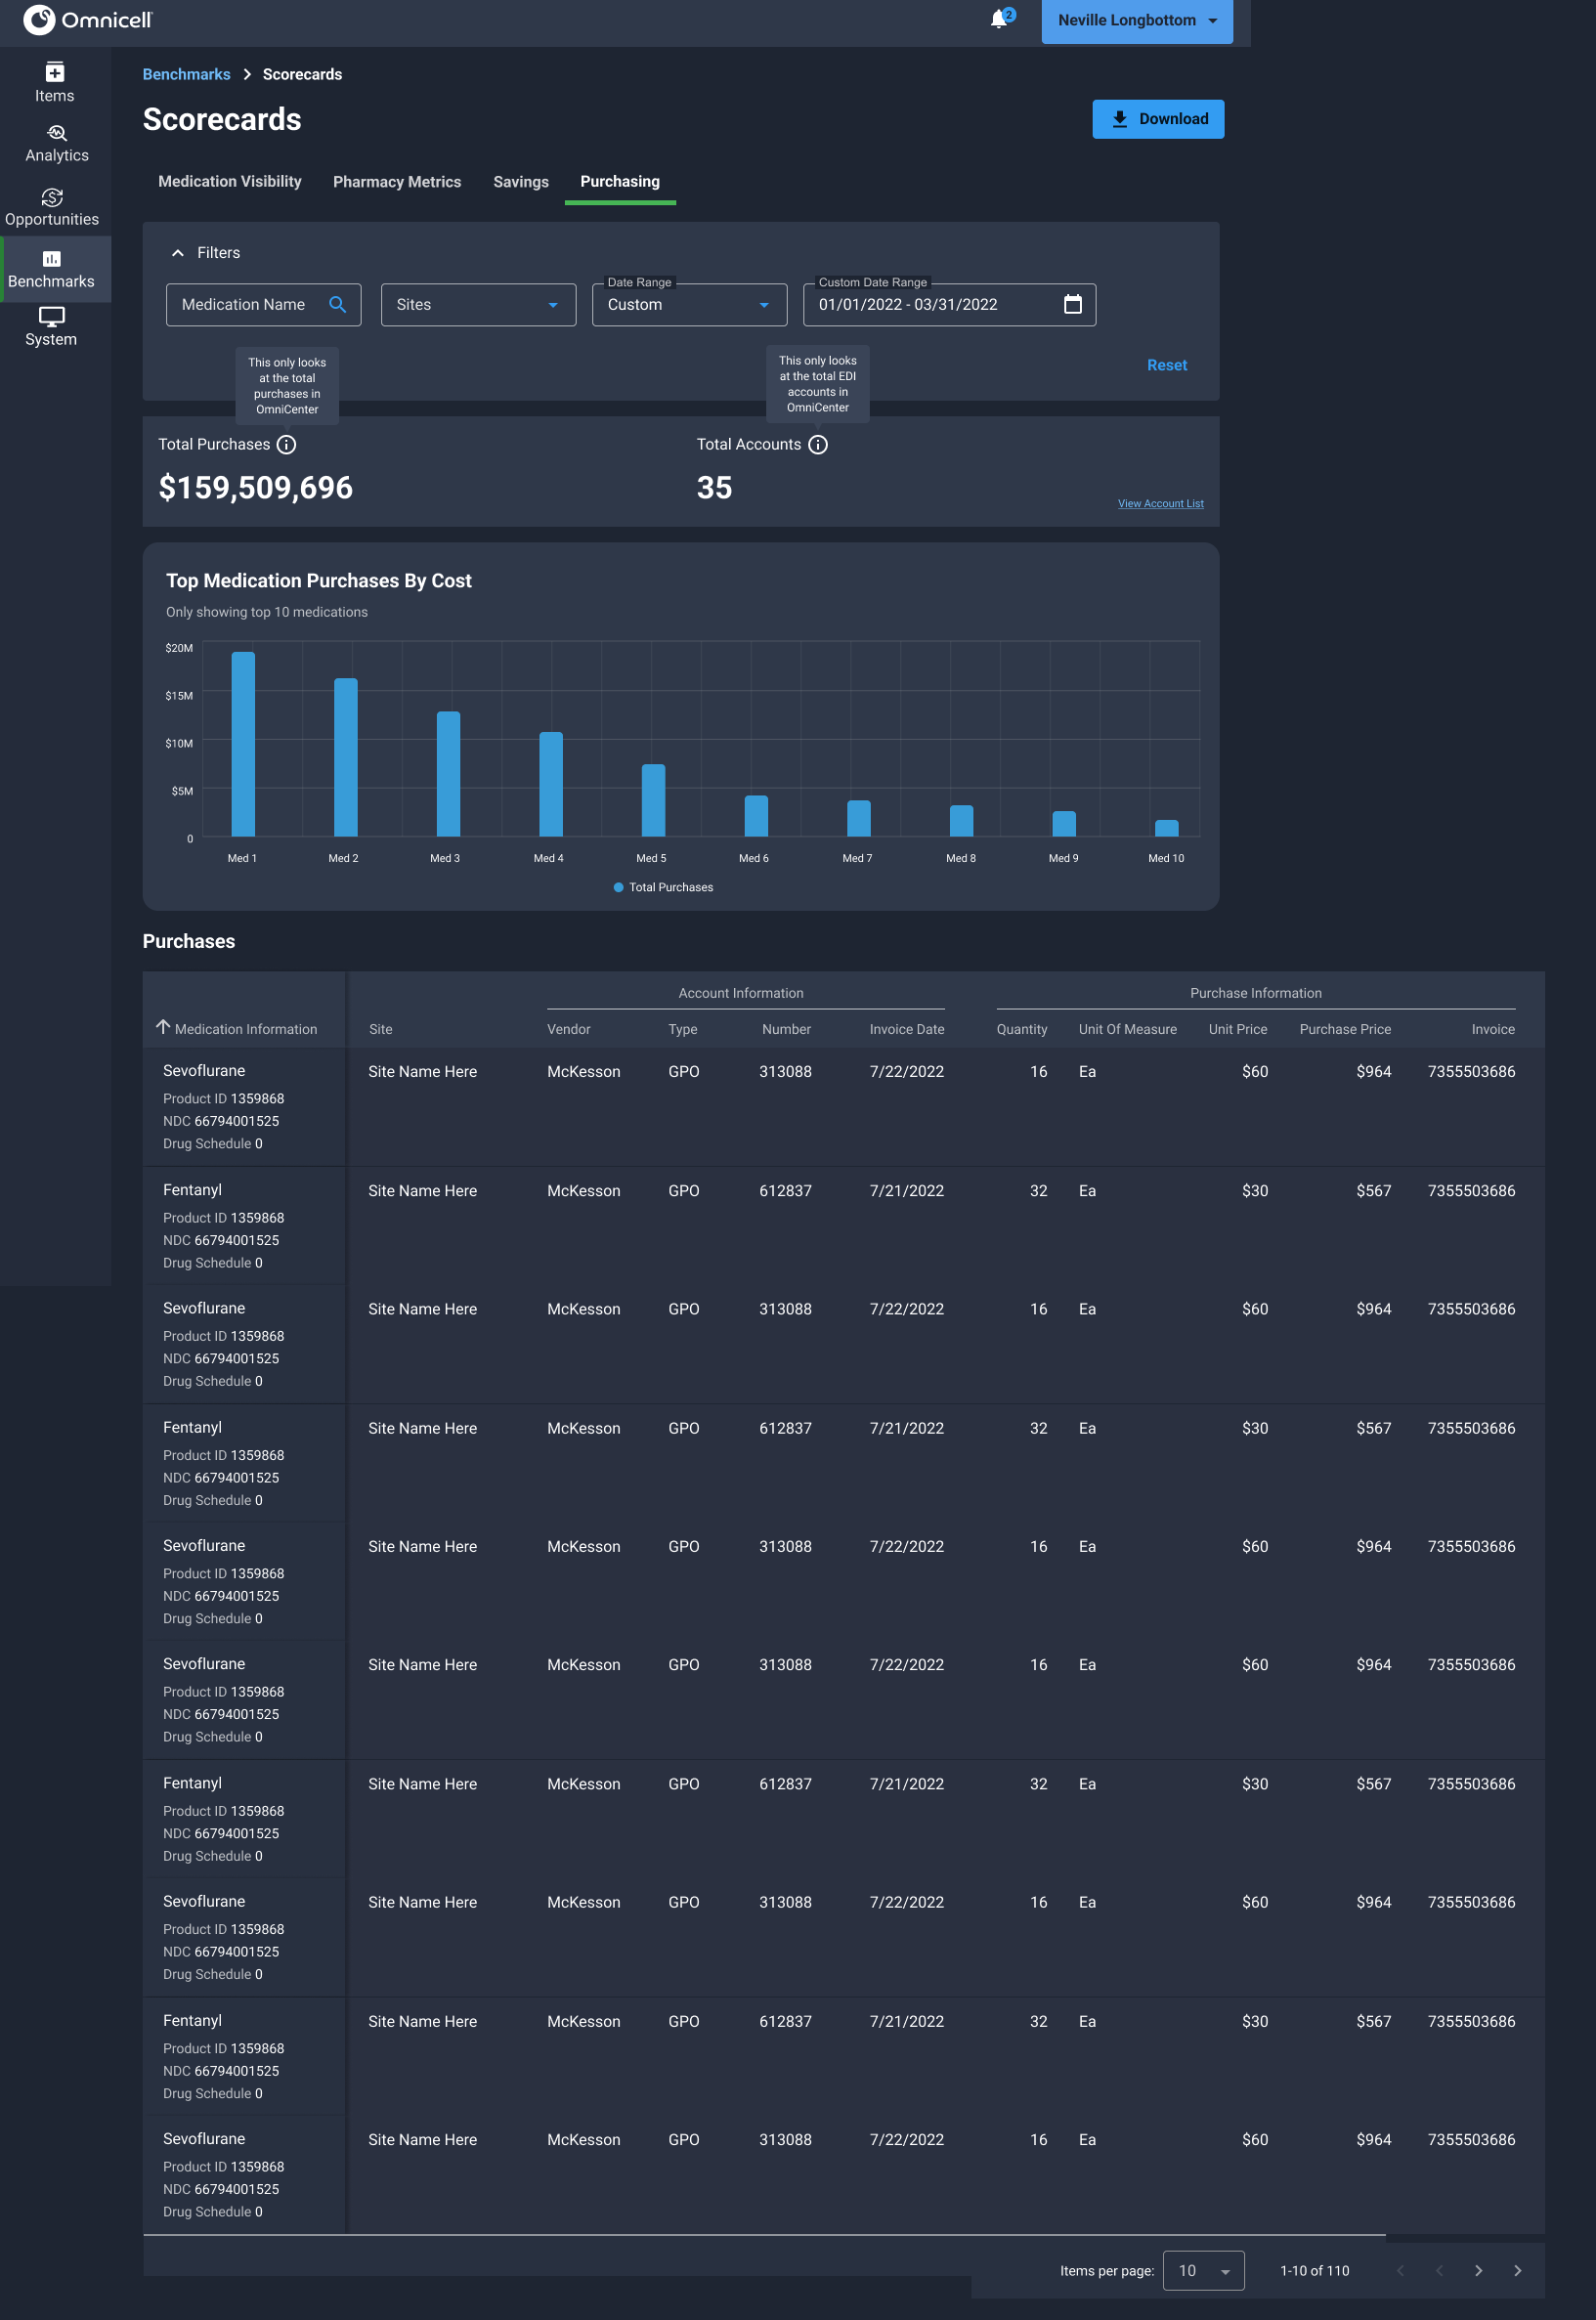Click the Total Purchases info icon

coord(287,445)
